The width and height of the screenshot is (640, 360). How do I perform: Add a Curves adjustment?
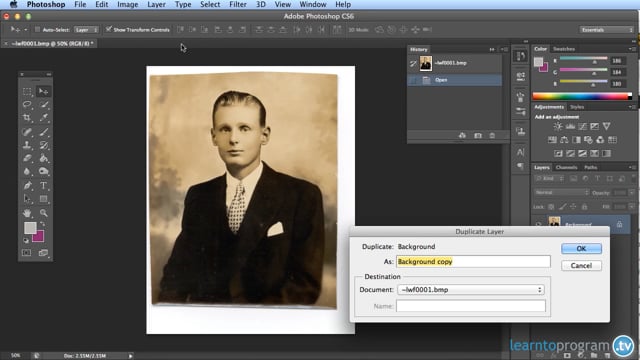pos(582,127)
